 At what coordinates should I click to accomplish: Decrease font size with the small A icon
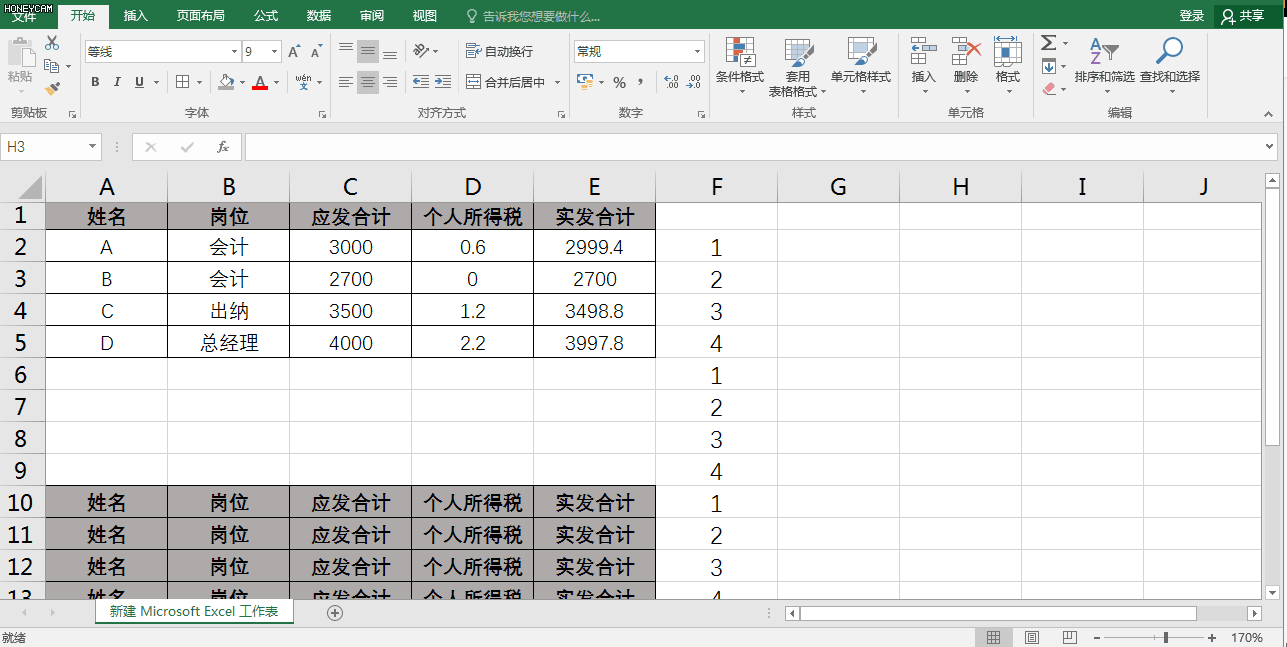(x=317, y=51)
